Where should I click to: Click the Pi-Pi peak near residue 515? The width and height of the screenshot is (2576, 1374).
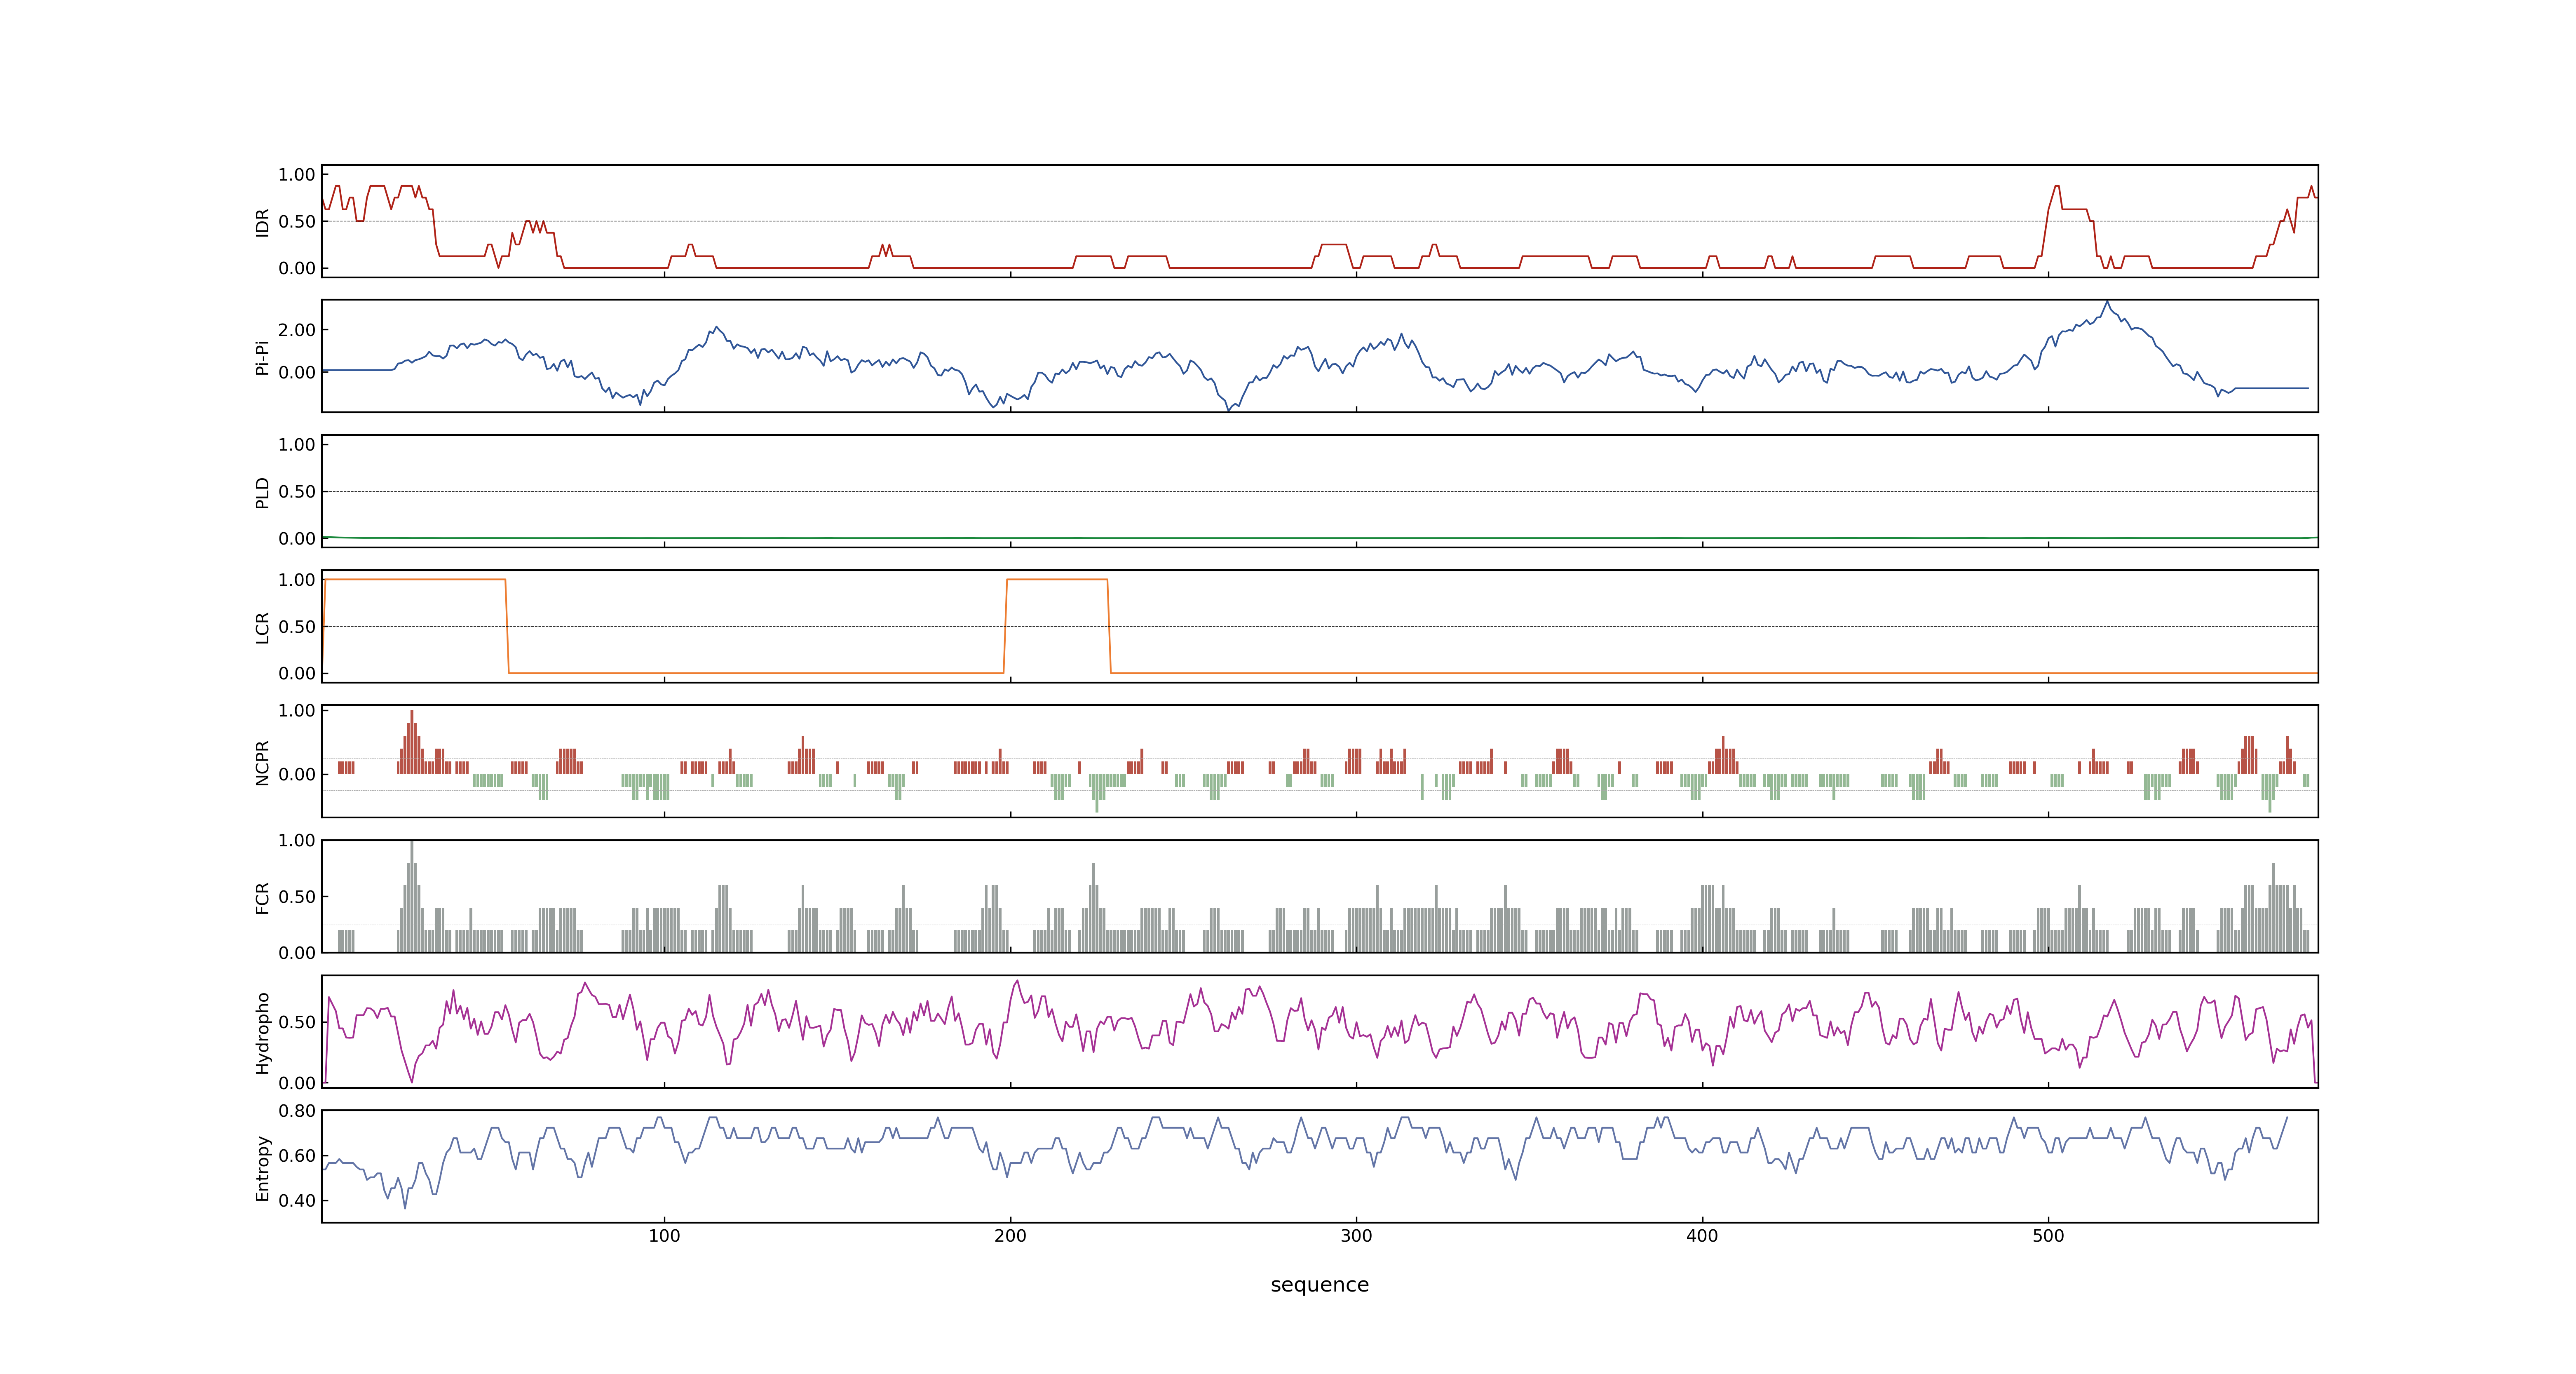(2107, 302)
